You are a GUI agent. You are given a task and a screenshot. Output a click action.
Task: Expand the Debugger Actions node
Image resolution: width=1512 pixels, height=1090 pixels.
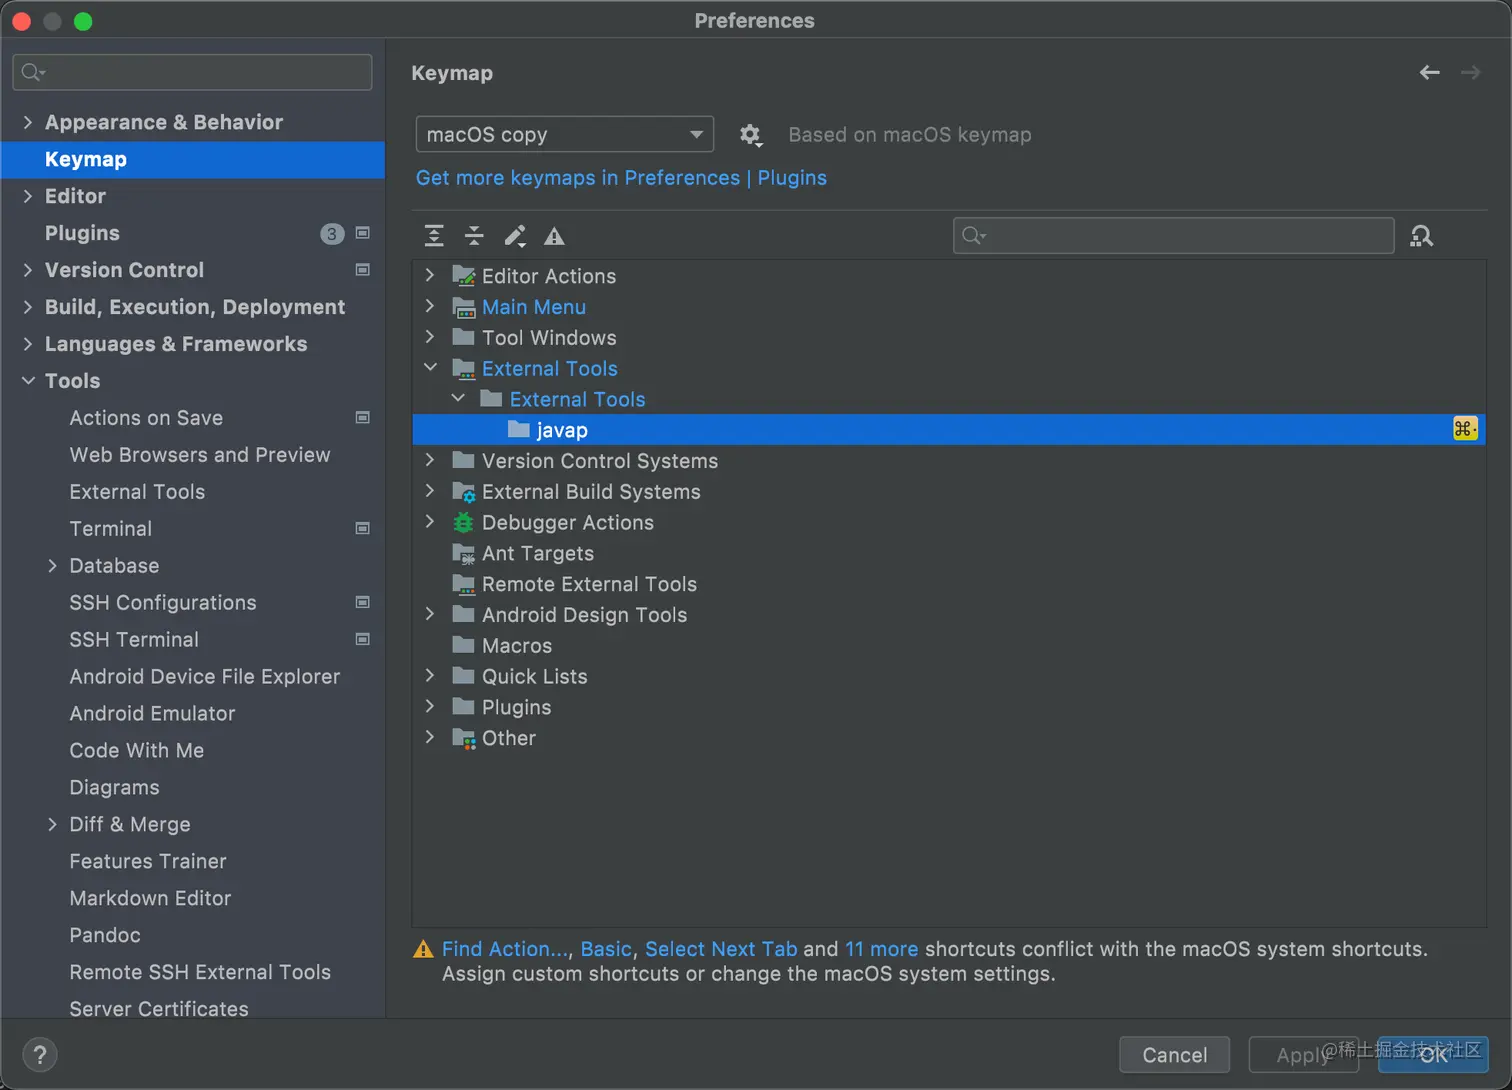tap(430, 522)
